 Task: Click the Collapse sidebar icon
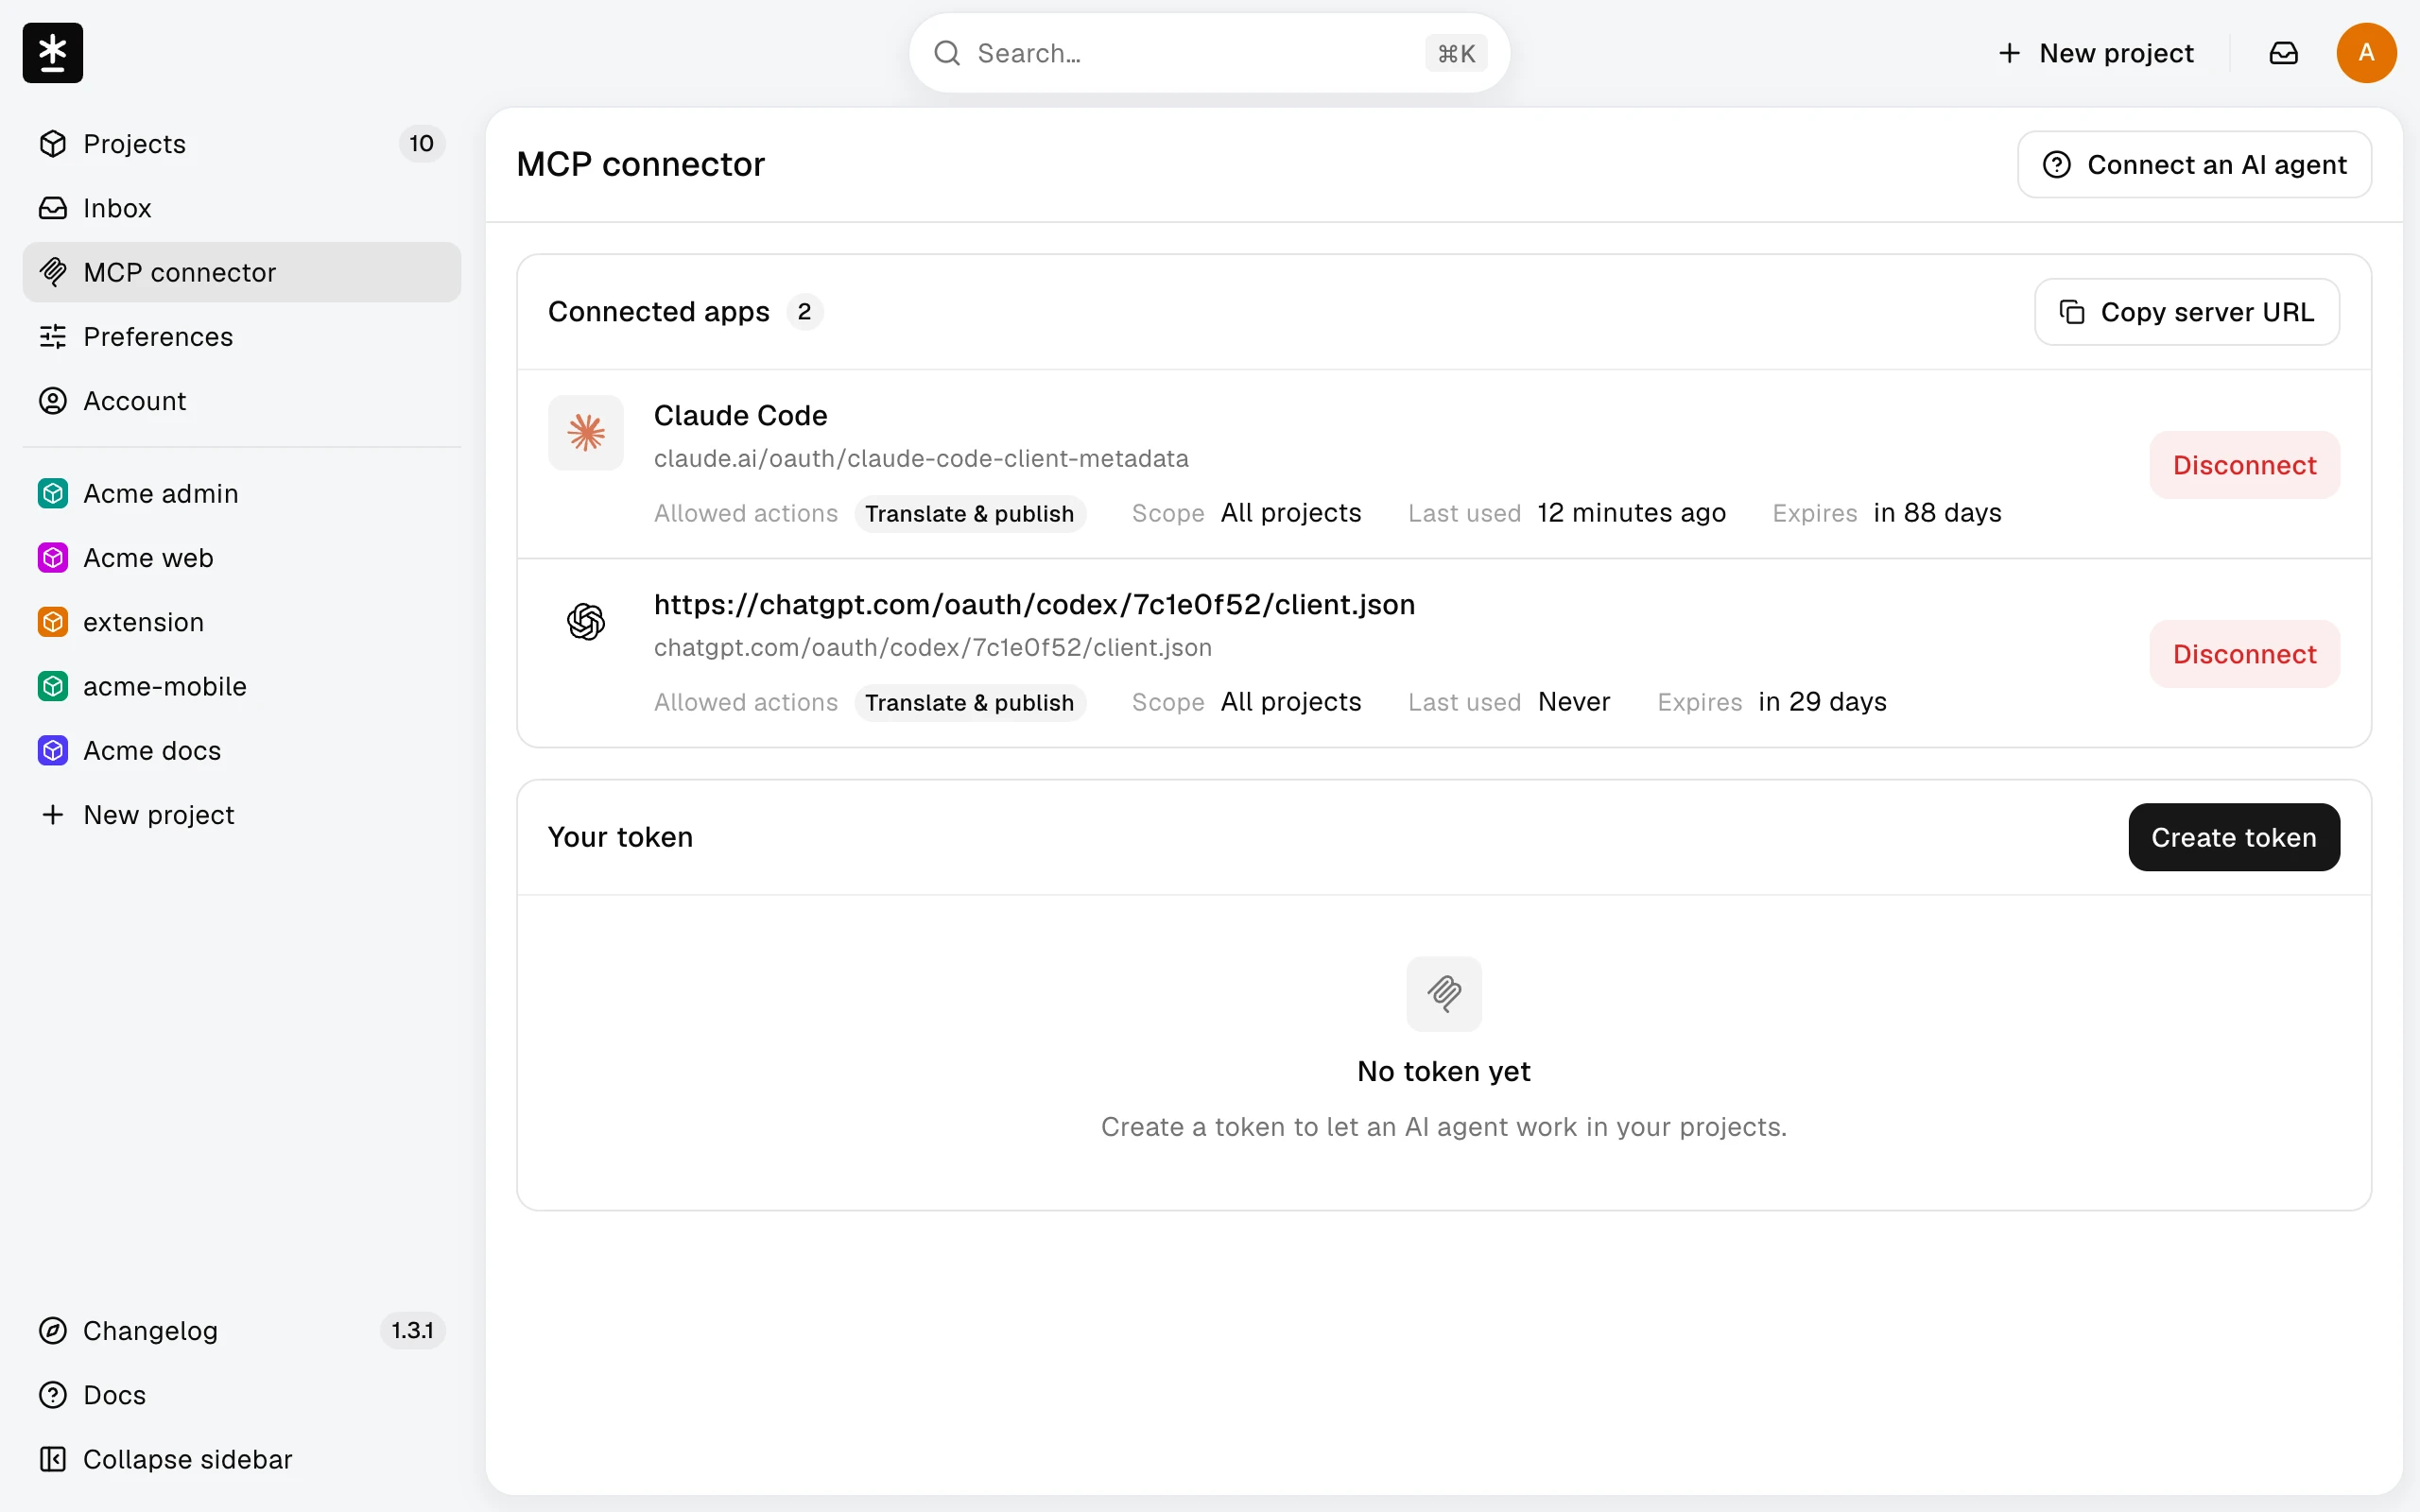53,1459
